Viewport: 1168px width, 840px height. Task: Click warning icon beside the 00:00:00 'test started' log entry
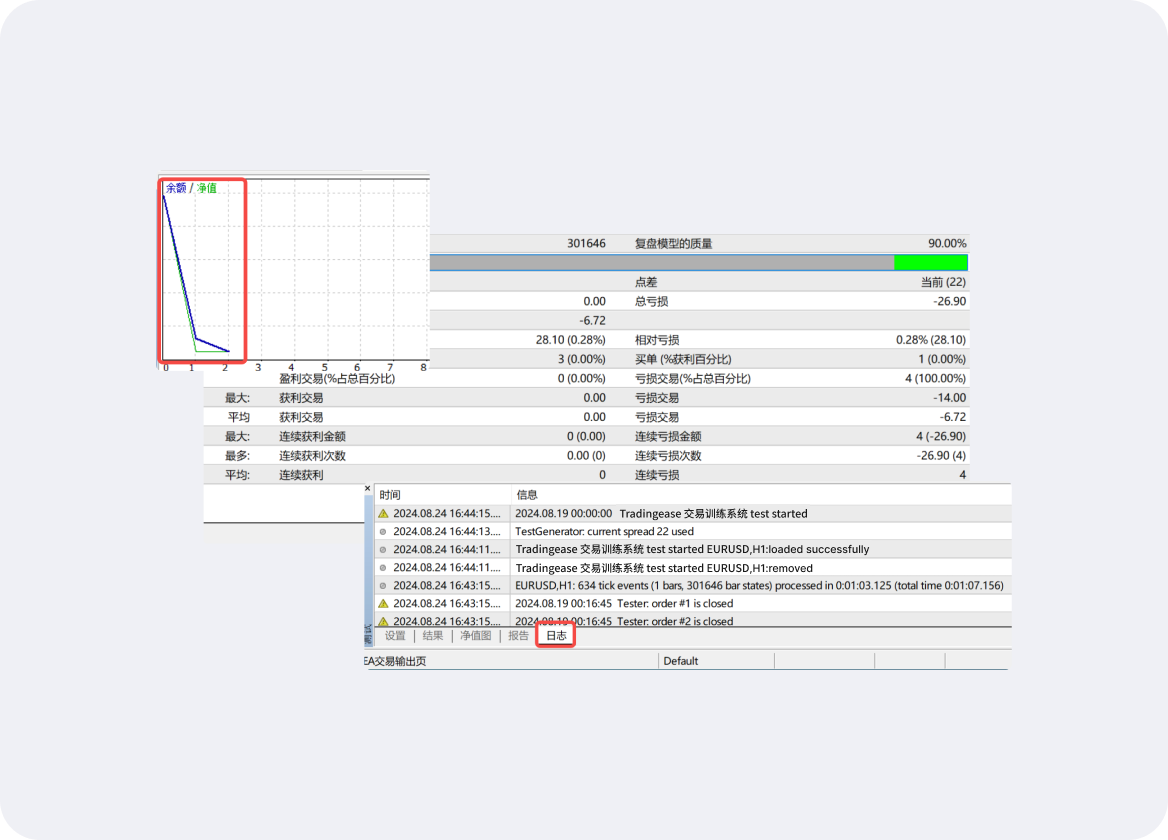tap(383, 513)
